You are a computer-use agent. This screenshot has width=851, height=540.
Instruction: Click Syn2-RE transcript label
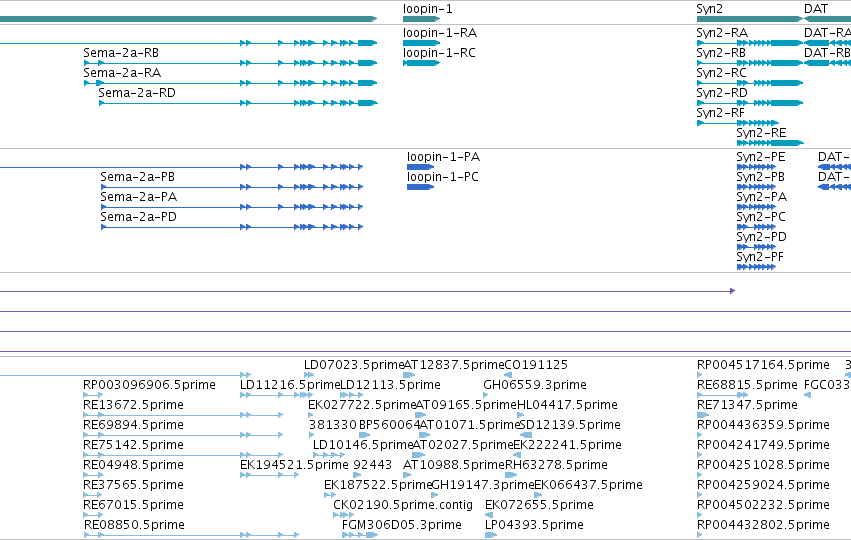tap(761, 133)
